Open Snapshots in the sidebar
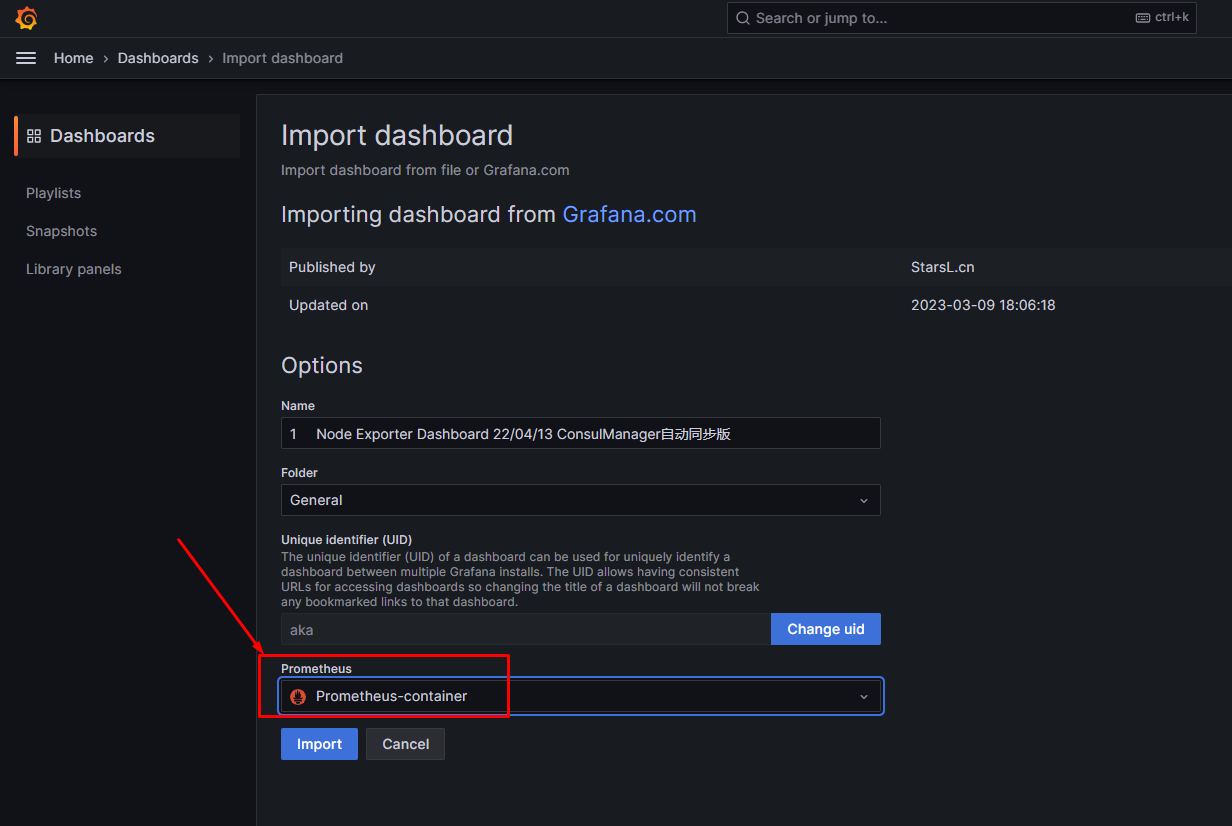The image size is (1232, 826). coord(62,231)
